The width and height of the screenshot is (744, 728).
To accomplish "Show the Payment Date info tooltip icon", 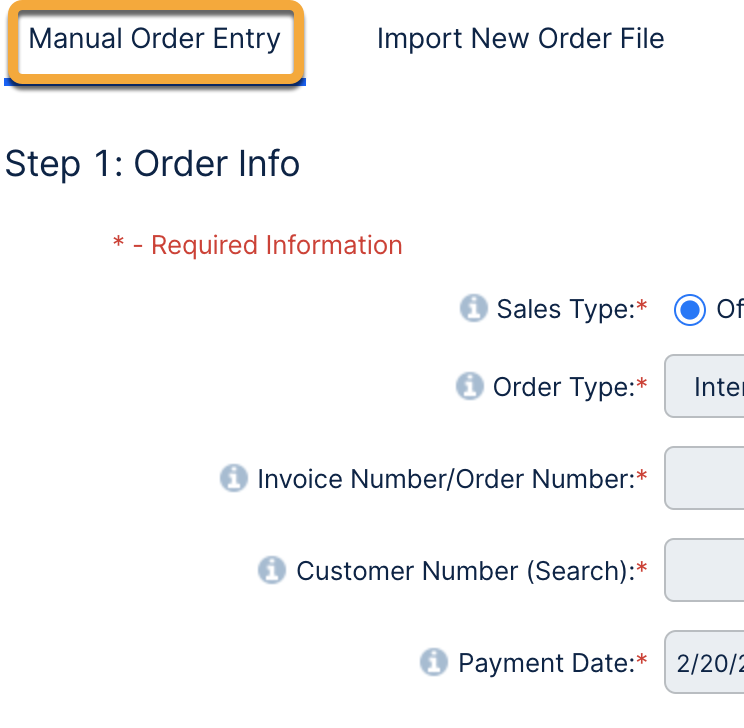I will [433, 662].
